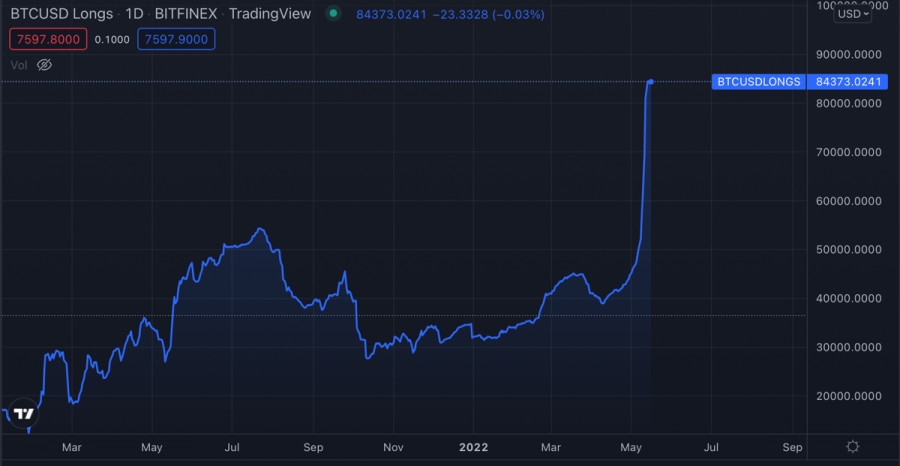Image resolution: width=900 pixels, height=466 pixels.
Task: Click the Mar 2022 axis label
Action: coord(553,447)
